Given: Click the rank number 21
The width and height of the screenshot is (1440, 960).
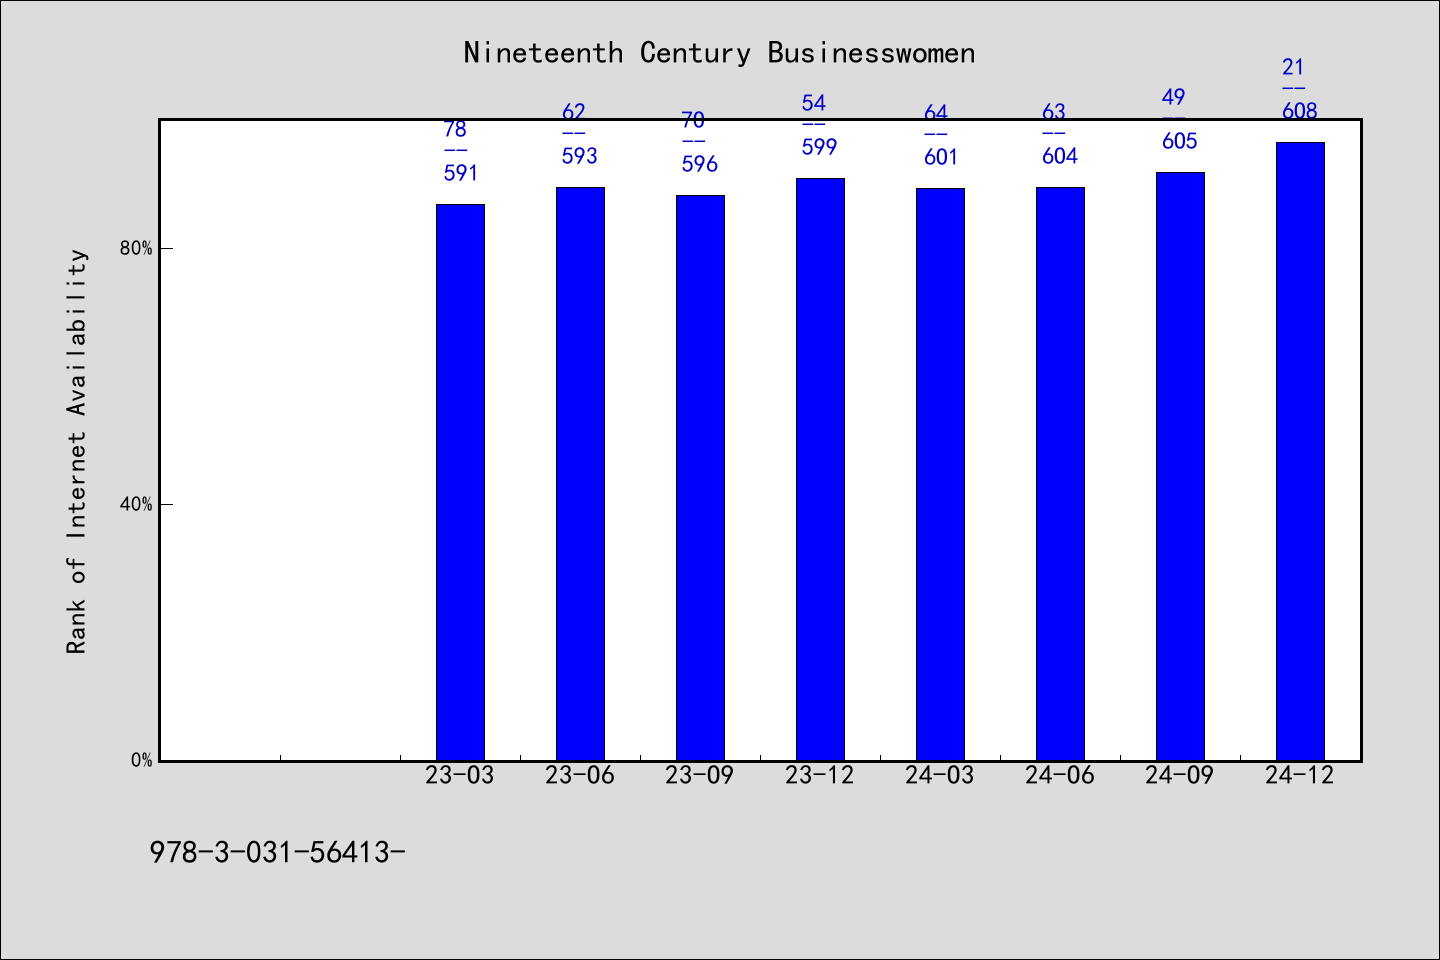Looking at the screenshot, I should click(x=1294, y=67).
